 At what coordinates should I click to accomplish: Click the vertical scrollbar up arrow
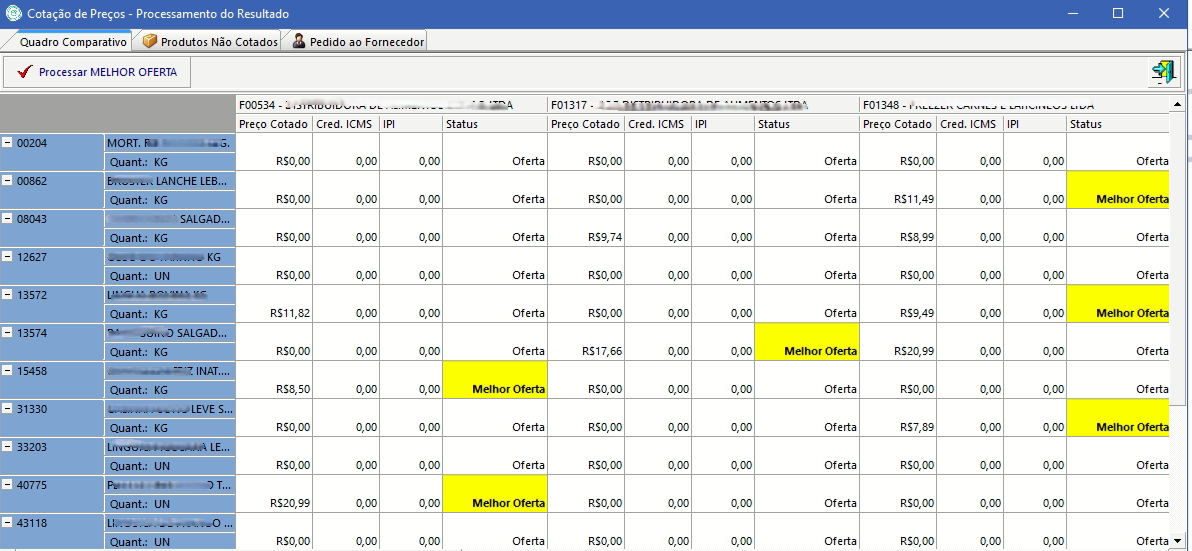(x=1178, y=104)
